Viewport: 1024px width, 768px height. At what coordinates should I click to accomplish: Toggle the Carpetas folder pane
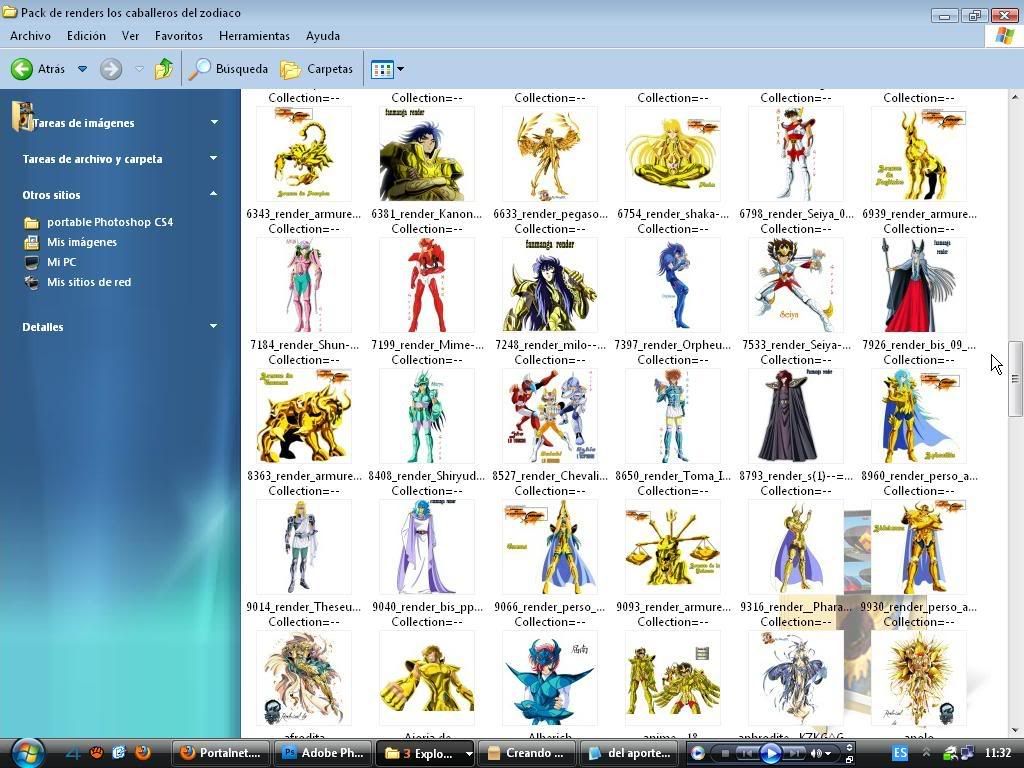pos(317,69)
